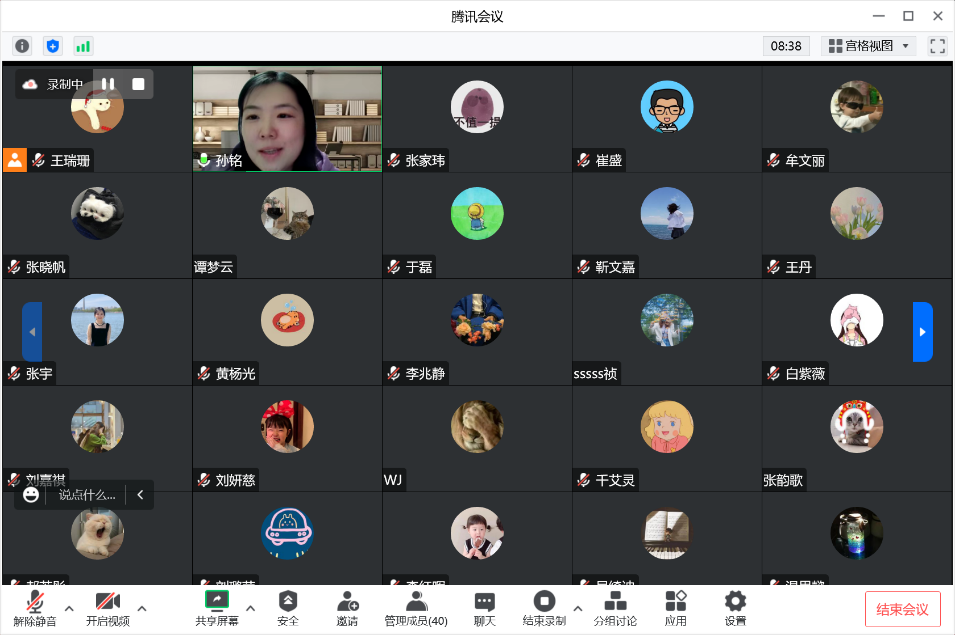
Task: Click the blue security shield icon
Action: tap(53, 46)
